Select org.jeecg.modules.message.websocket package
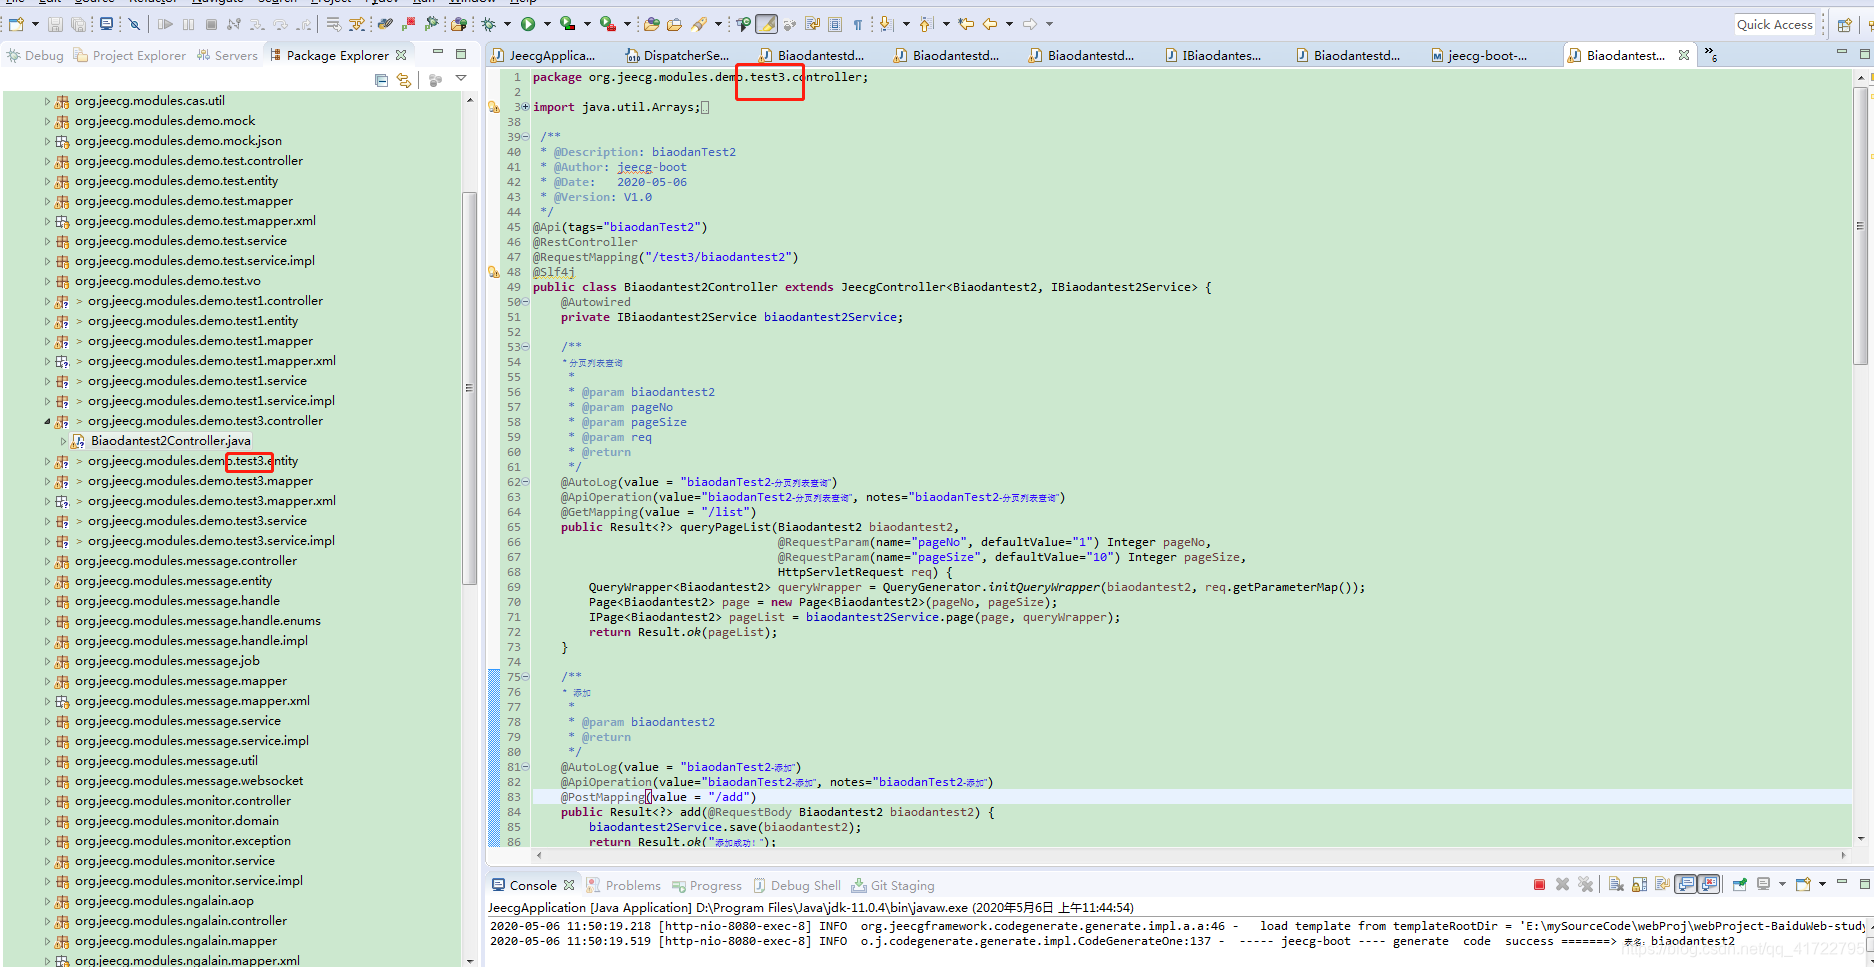The image size is (1874, 967). point(189,781)
